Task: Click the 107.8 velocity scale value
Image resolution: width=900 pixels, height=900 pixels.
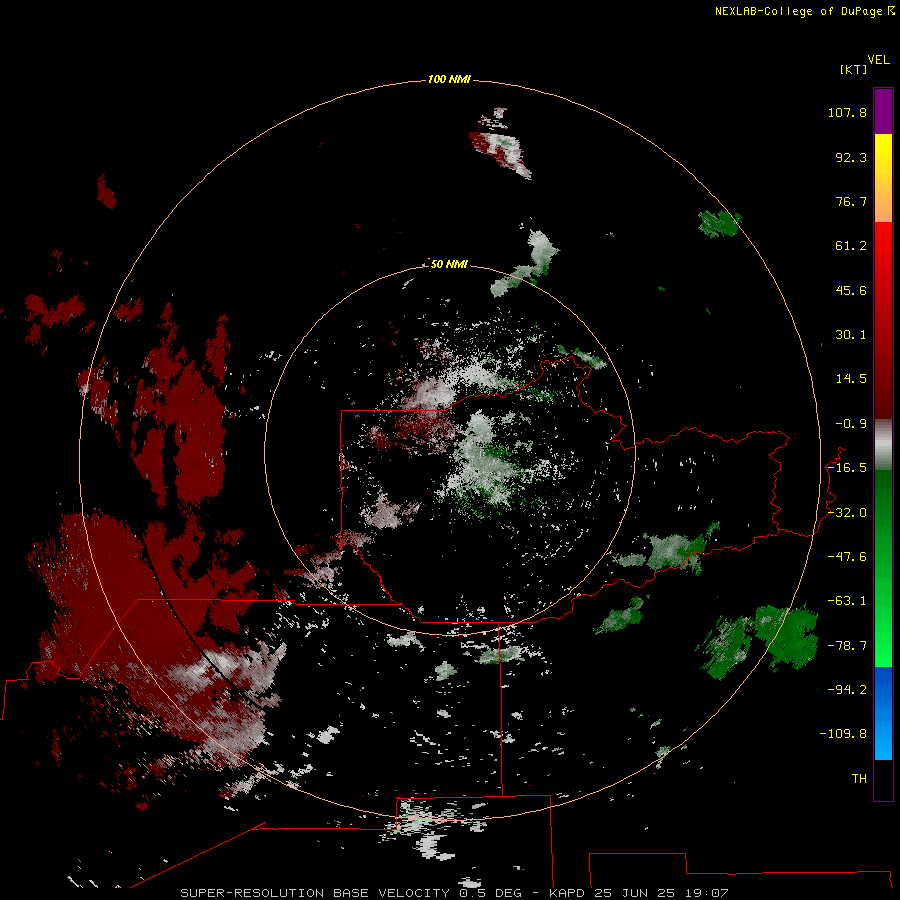Action: [x=847, y=112]
